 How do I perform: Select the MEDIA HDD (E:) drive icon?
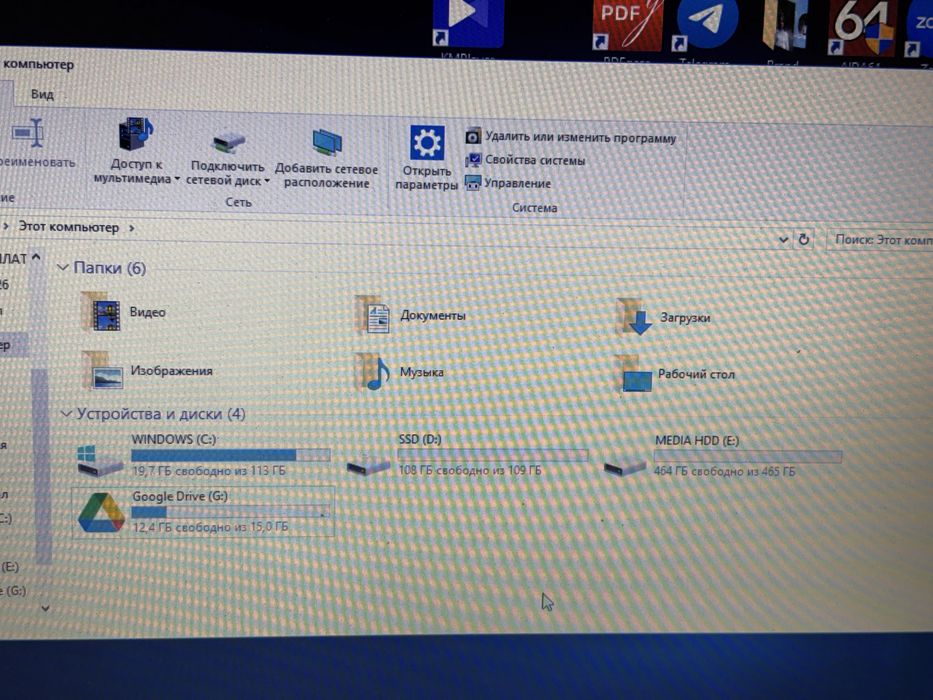[x=625, y=465]
